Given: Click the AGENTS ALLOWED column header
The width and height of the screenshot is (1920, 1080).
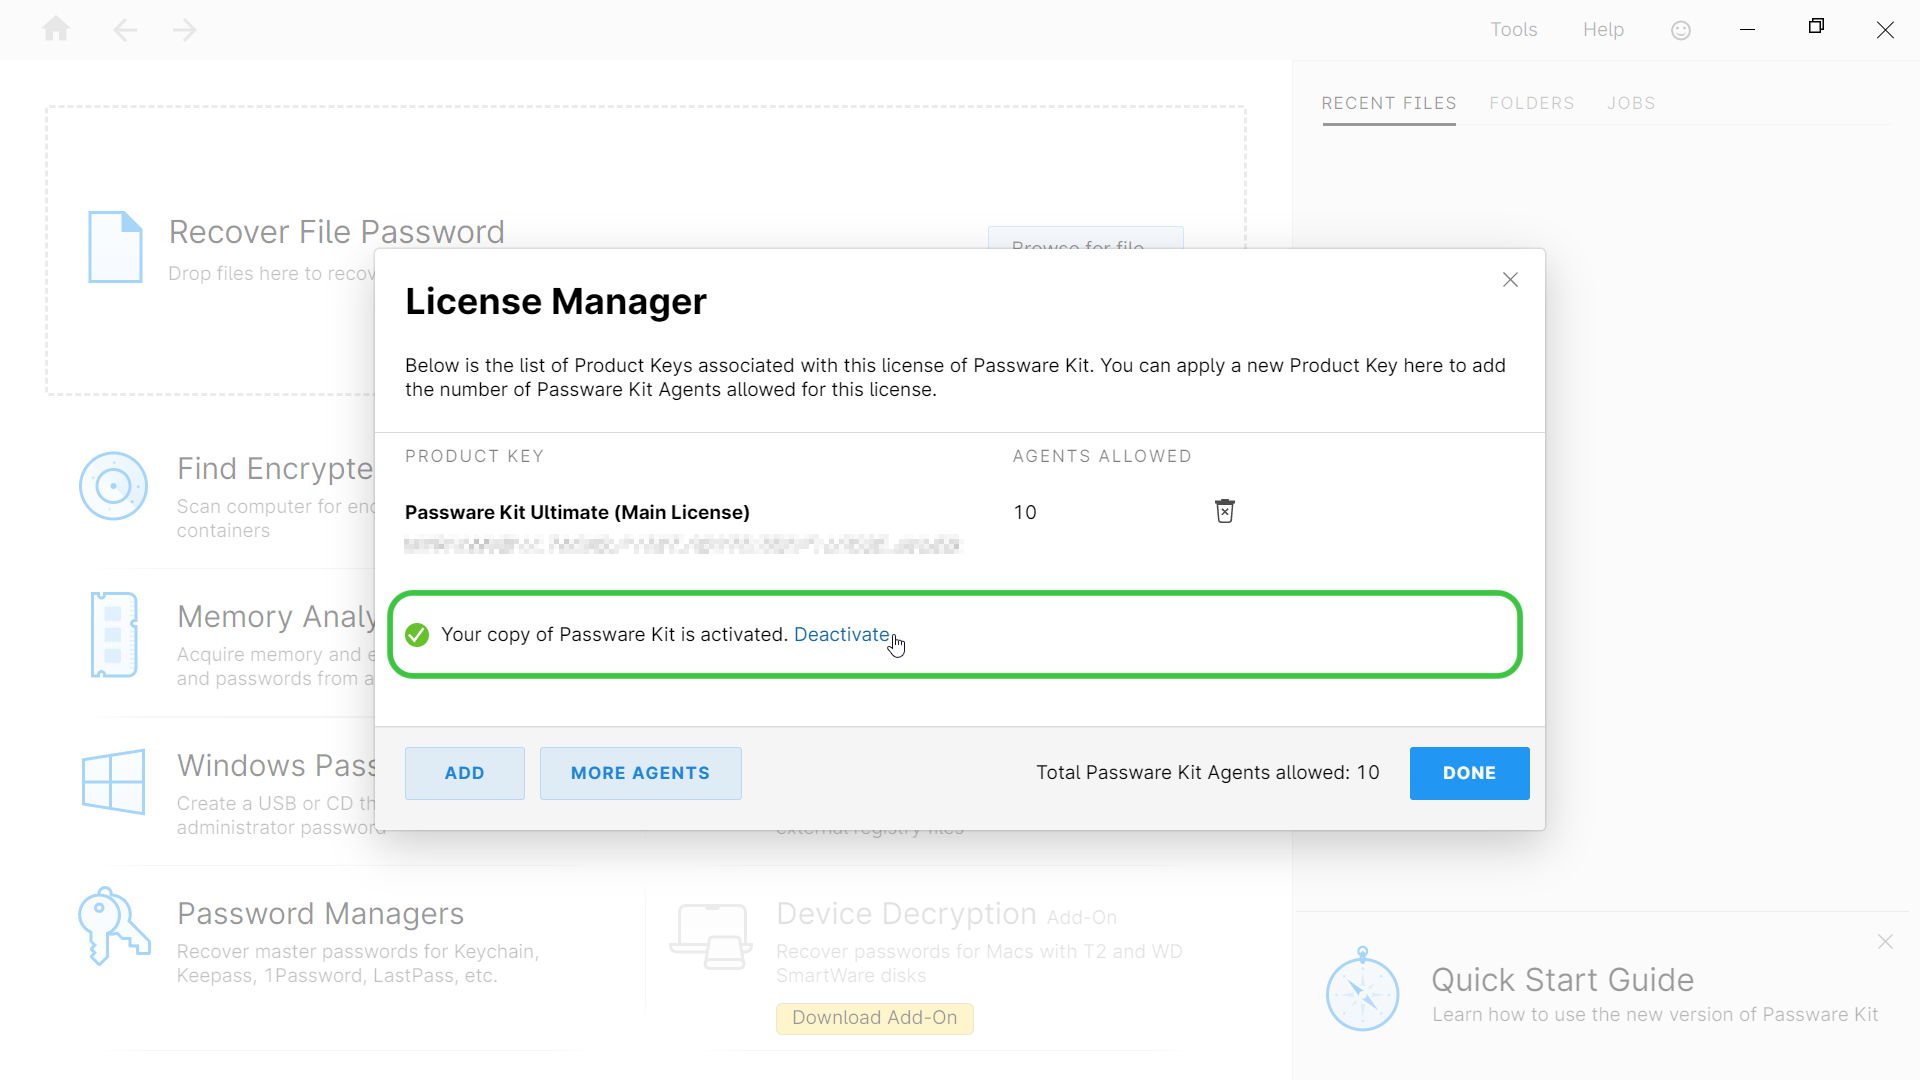Looking at the screenshot, I should click(x=1102, y=456).
